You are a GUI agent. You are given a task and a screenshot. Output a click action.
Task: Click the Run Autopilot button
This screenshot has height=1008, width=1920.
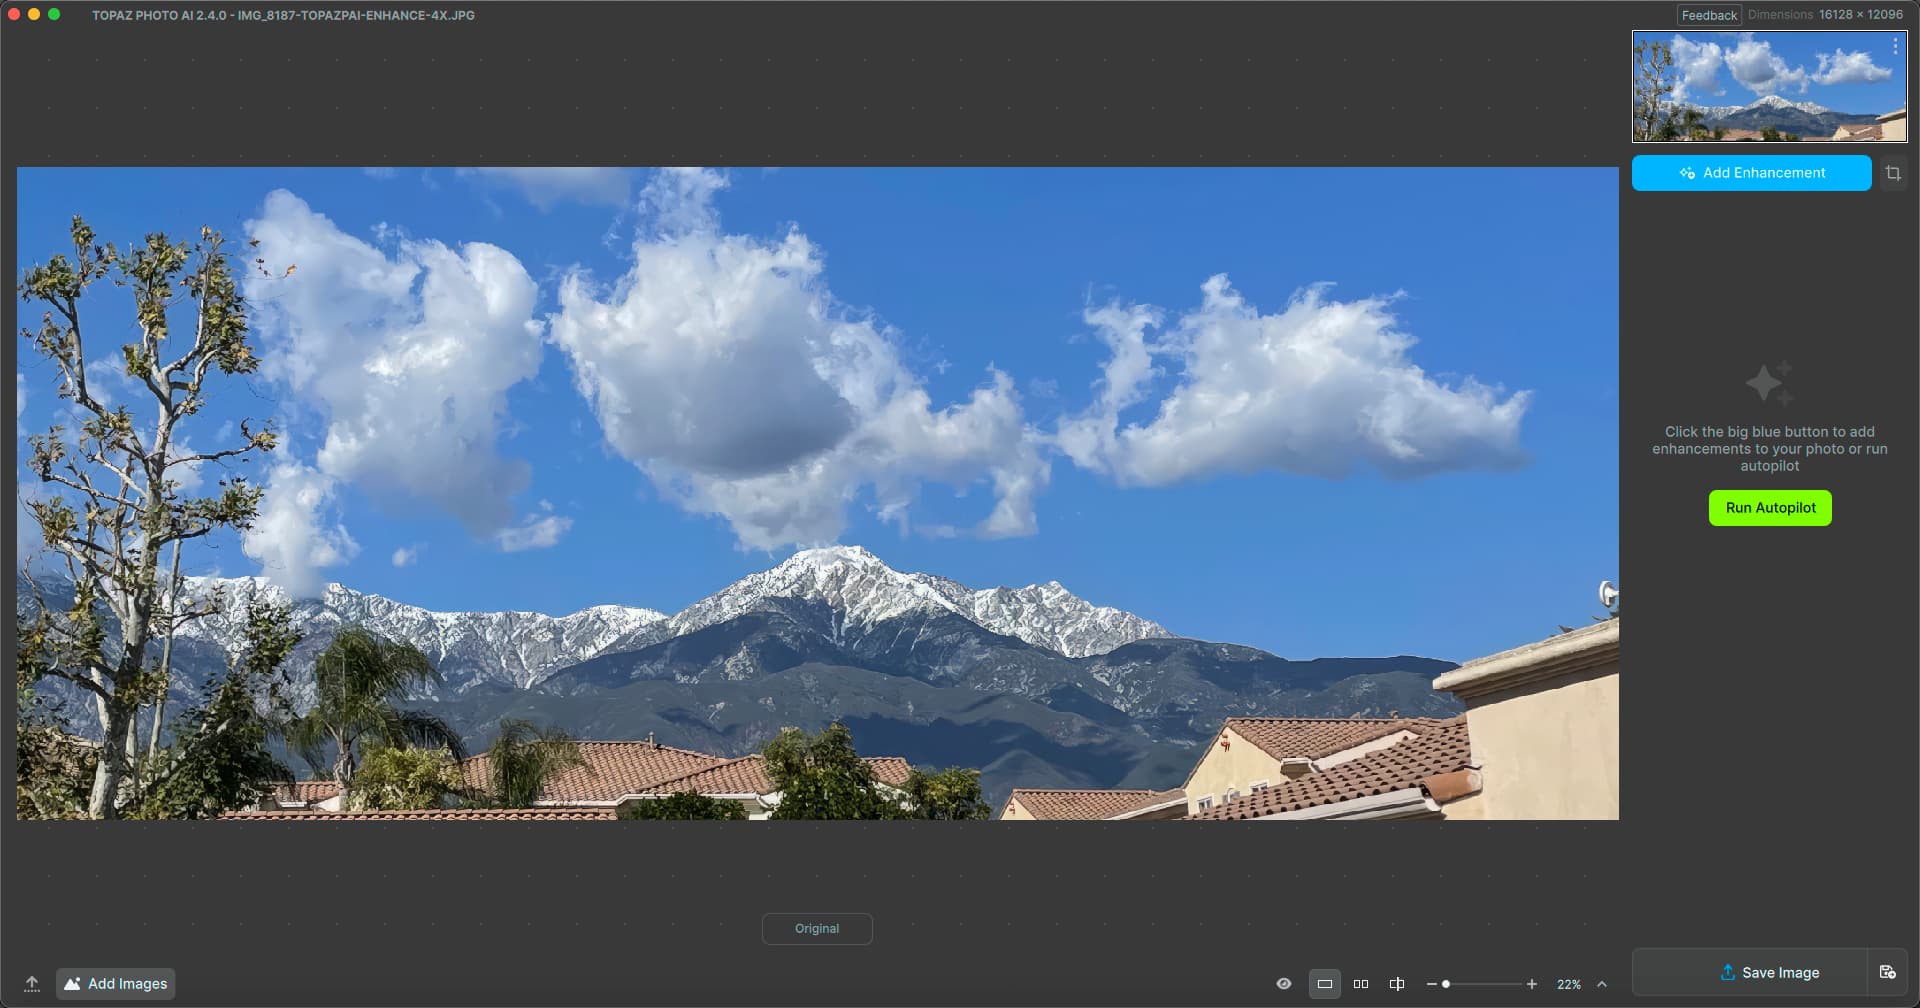1770,508
